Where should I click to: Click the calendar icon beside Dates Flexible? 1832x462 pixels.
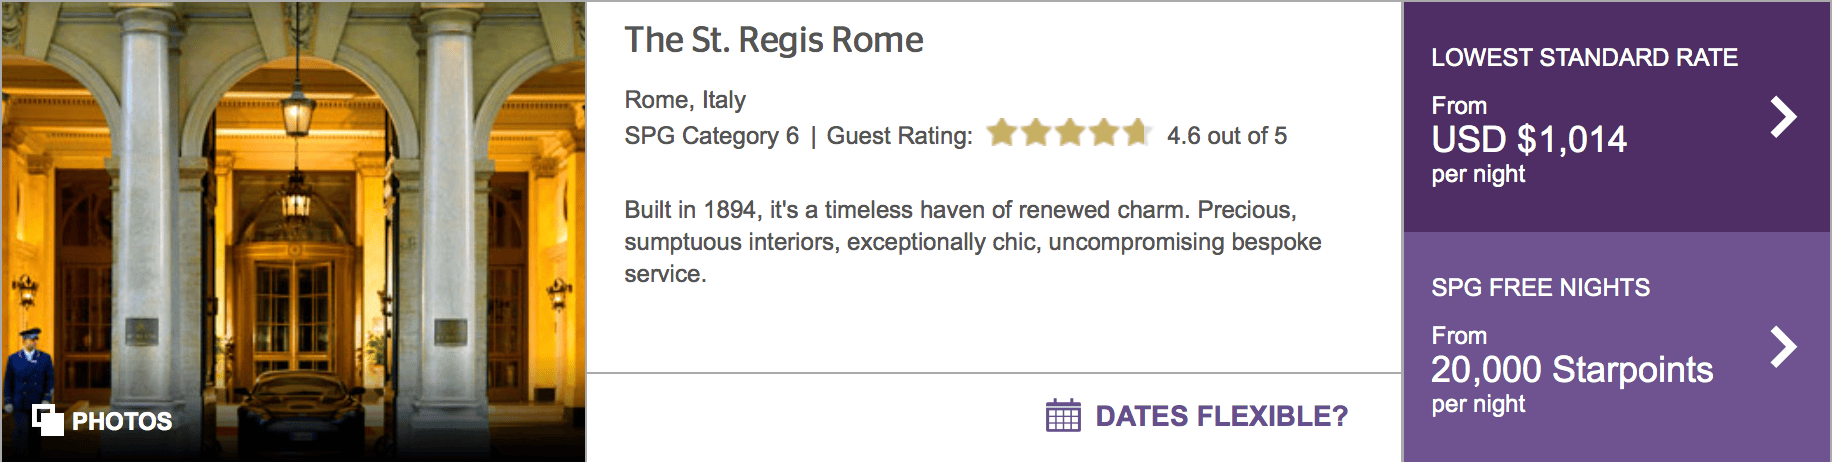tap(1063, 415)
